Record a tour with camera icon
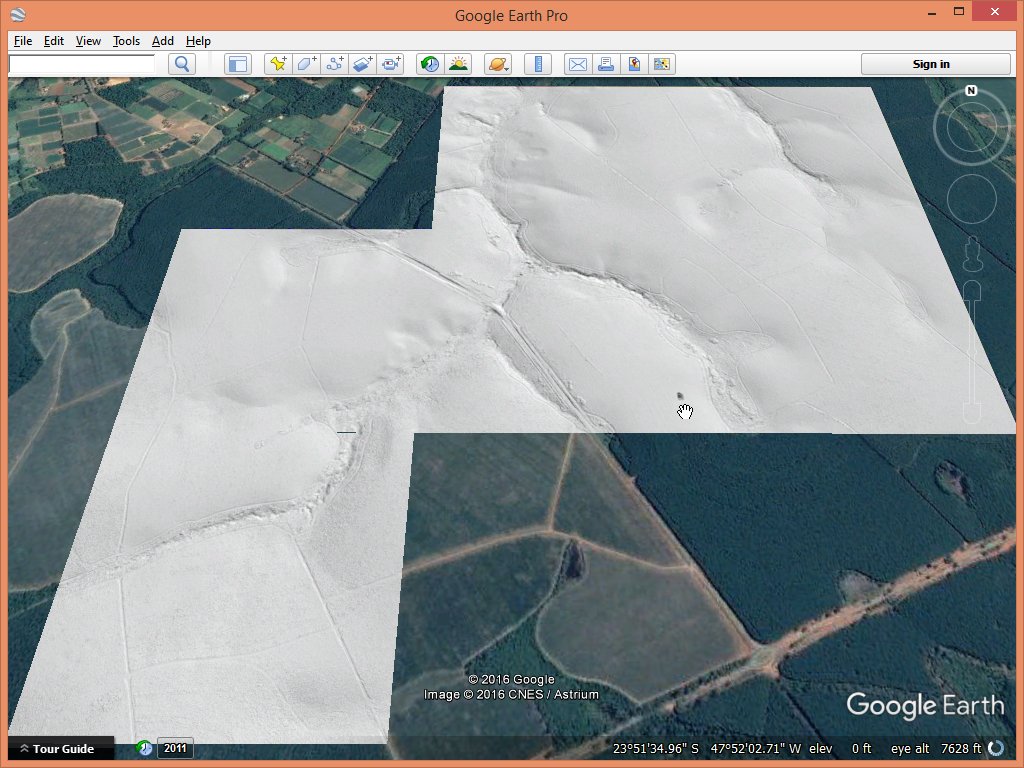The width and height of the screenshot is (1024, 768). [391, 64]
